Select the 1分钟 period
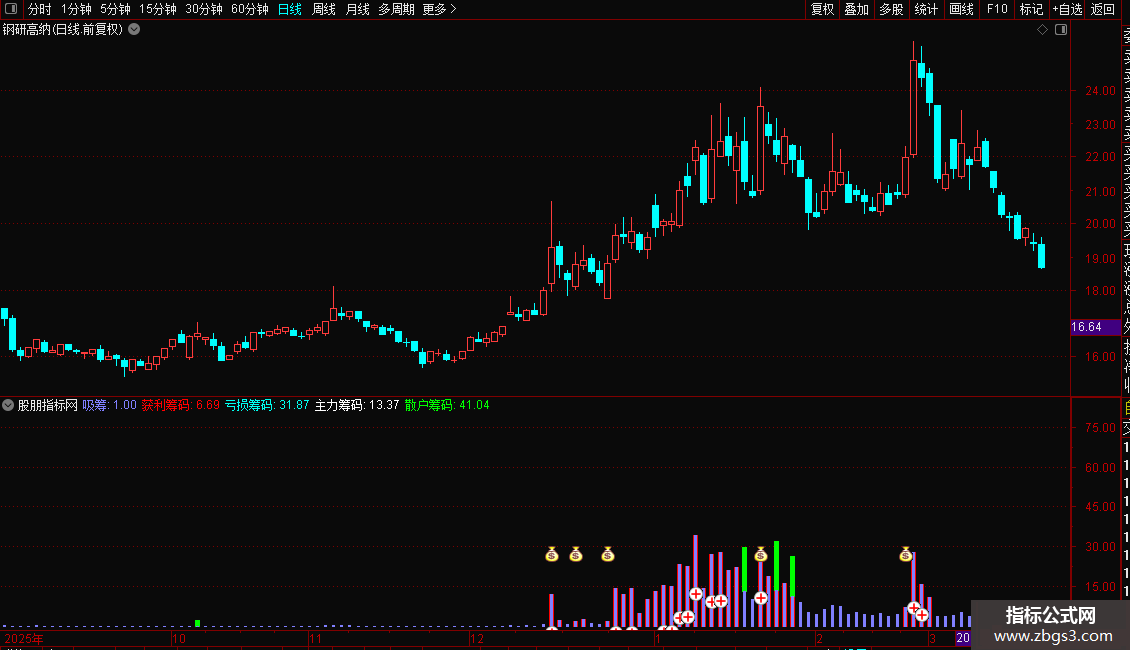The image size is (1130, 650). tap(76, 9)
